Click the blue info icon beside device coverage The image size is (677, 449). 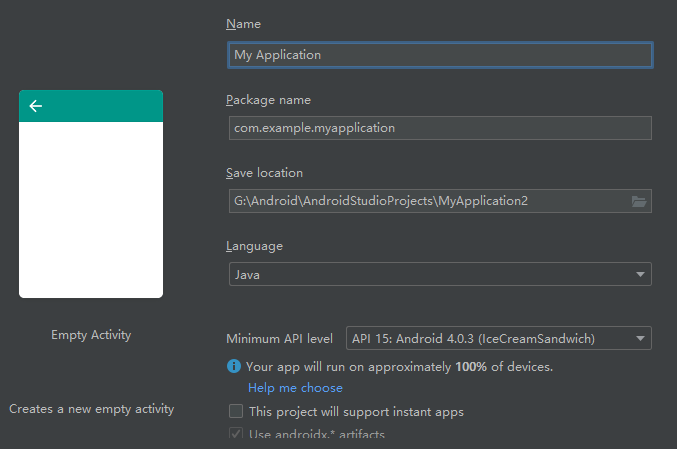pos(234,367)
